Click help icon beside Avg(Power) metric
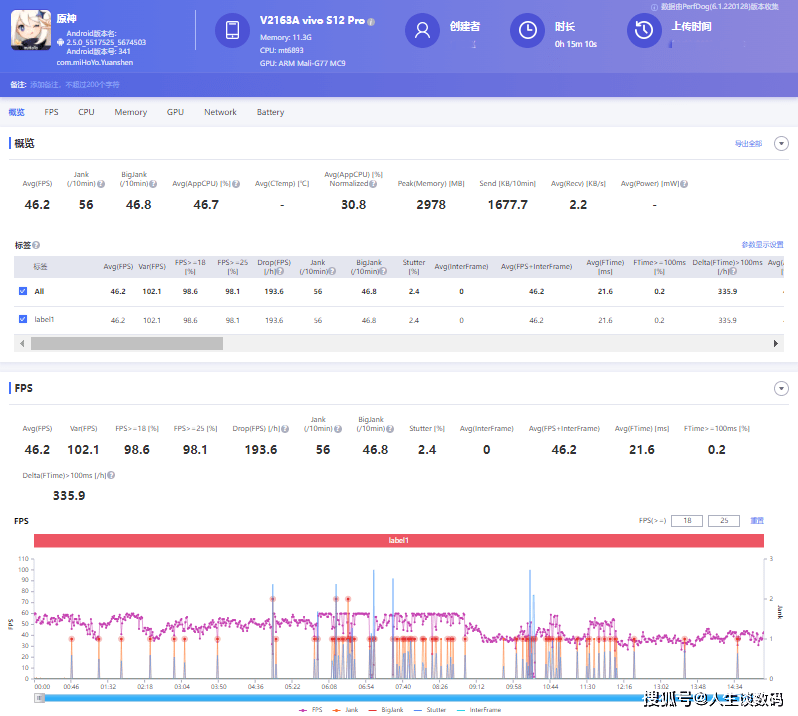This screenshot has height=716, width=798. tap(685, 184)
